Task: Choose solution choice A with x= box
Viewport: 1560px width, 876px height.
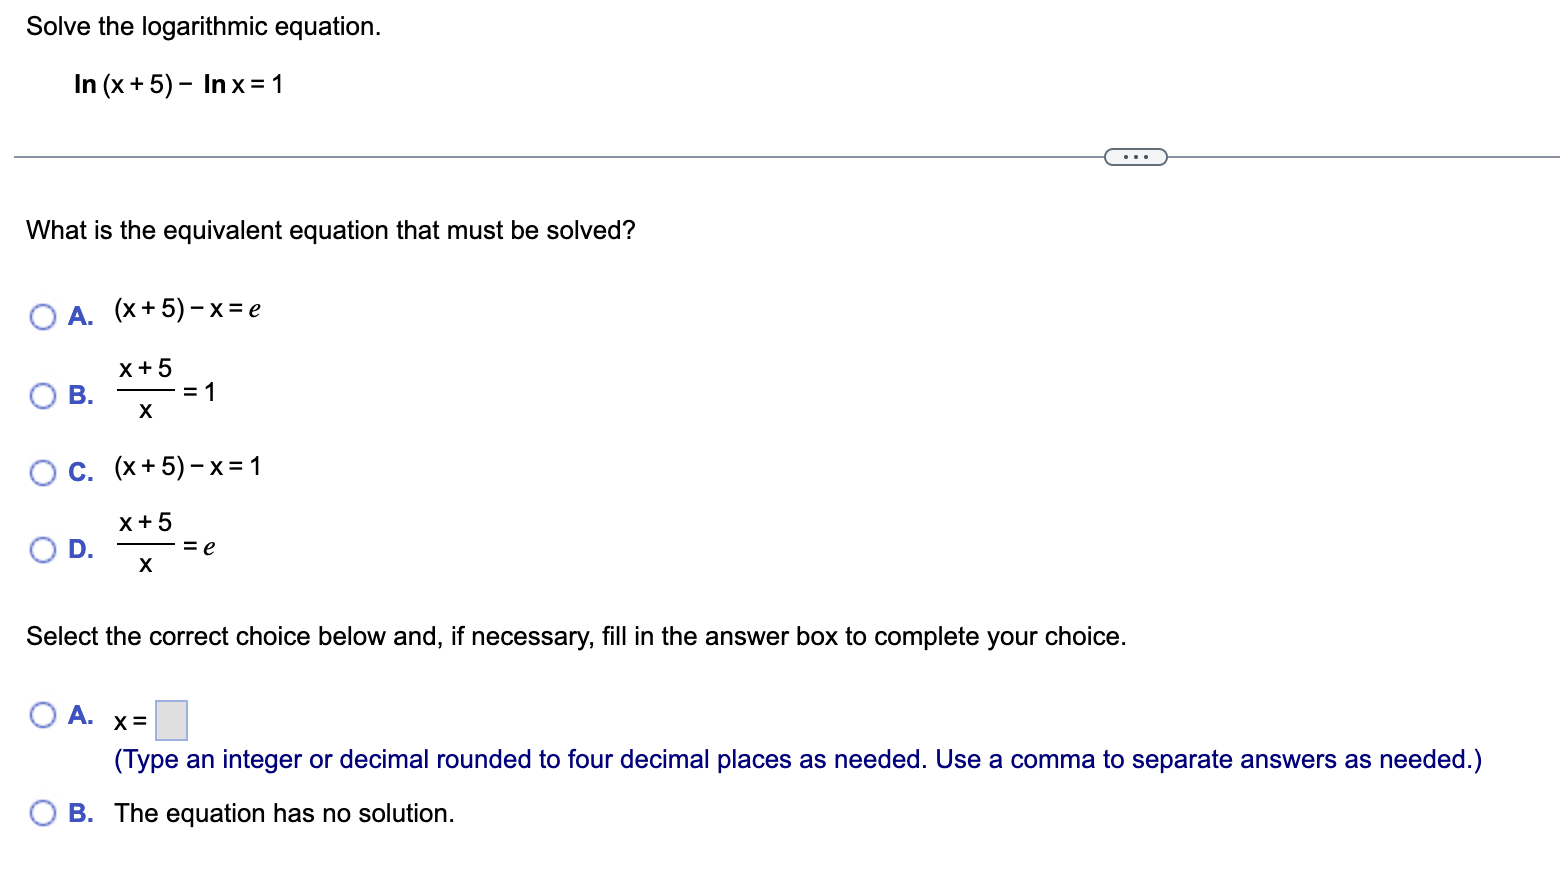Action: (x=43, y=715)
